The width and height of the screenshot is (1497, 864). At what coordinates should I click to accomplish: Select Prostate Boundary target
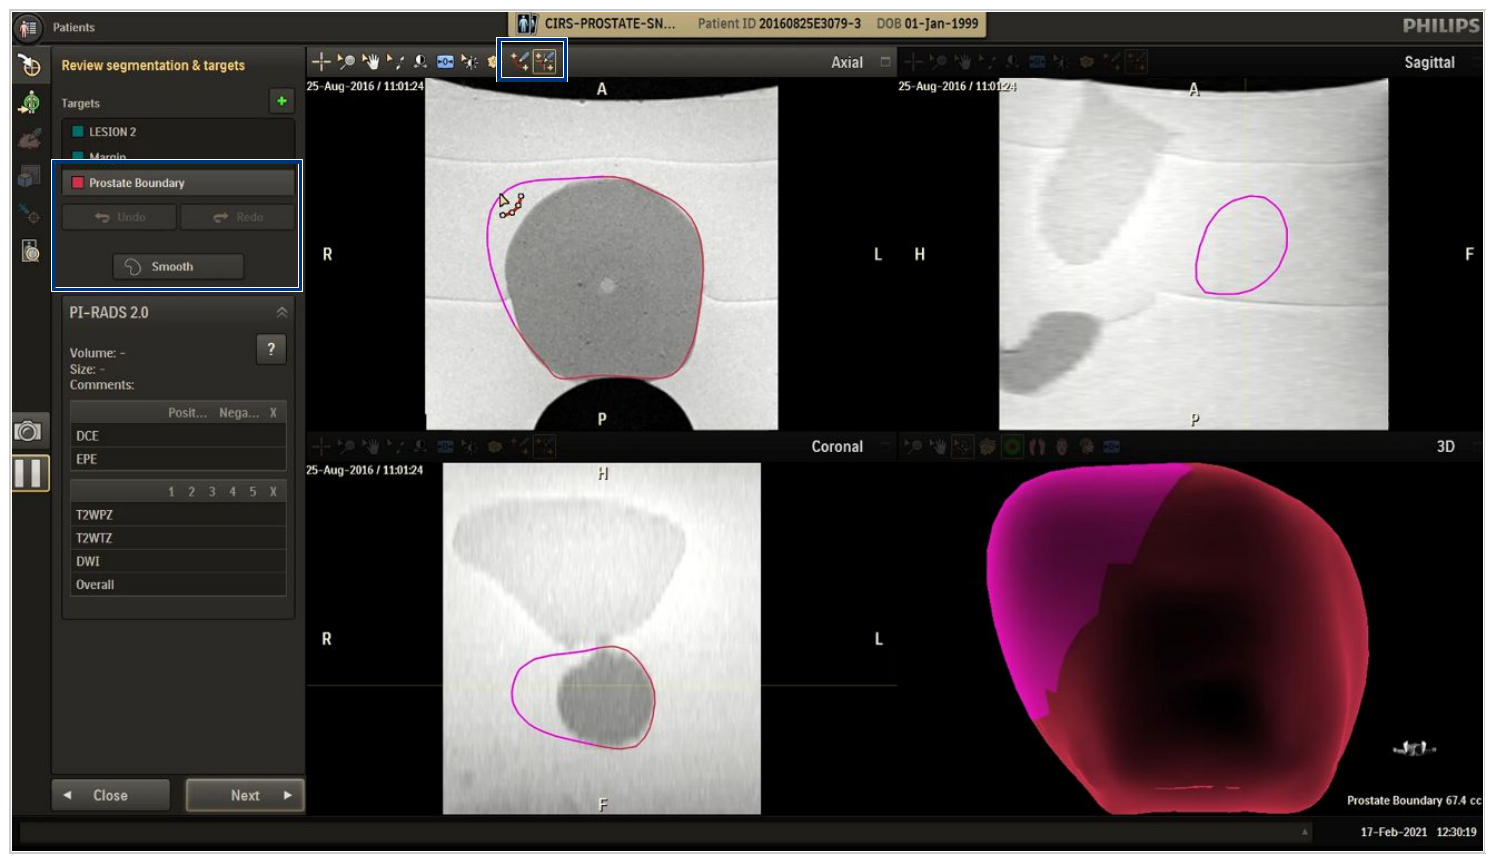click(178, 183)
